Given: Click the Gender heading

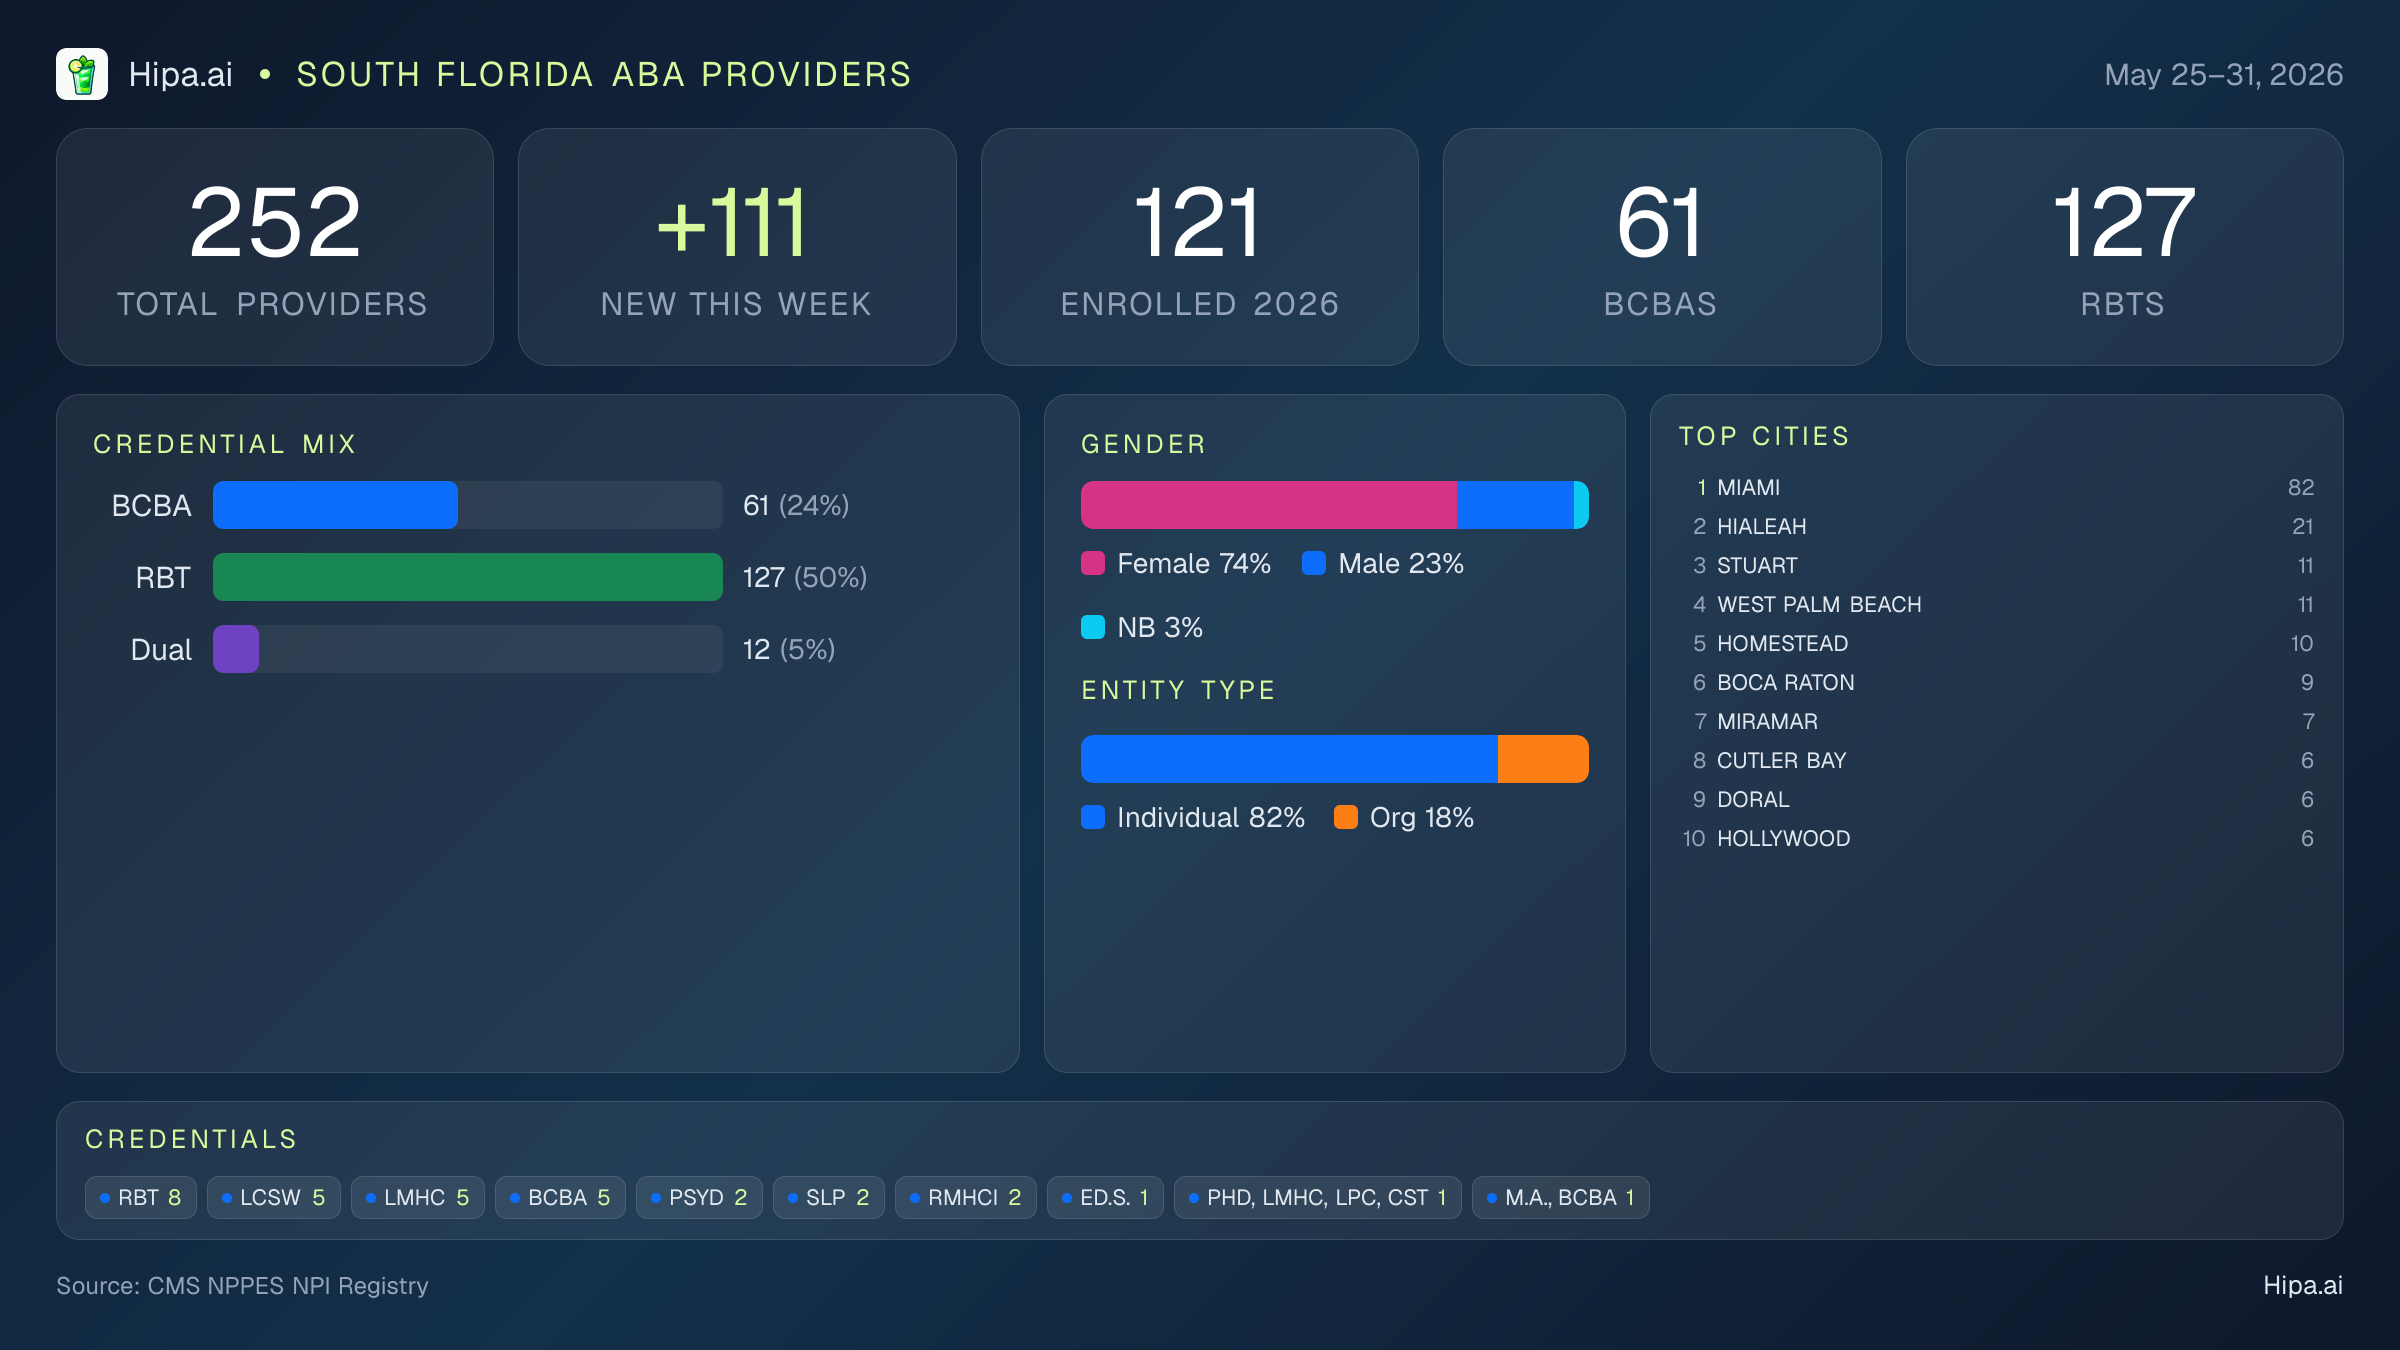Looking at the screenshot, I should (1143, 444).
